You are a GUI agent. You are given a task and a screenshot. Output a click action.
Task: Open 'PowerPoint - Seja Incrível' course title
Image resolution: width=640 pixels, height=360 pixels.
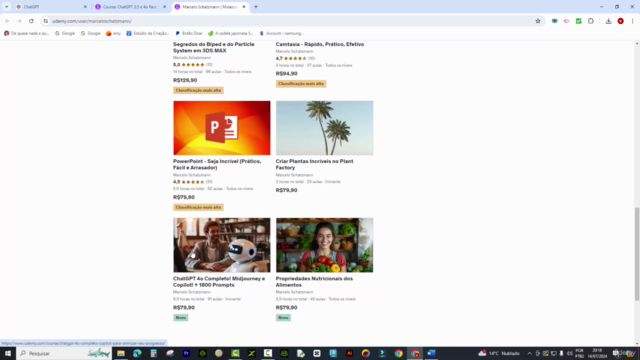point(217,164)
